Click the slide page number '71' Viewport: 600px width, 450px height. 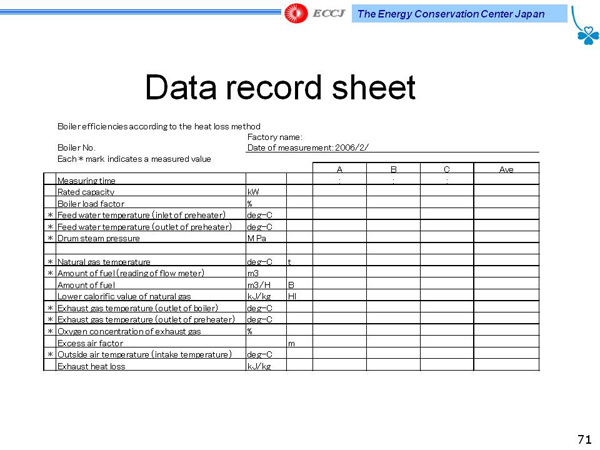click(x=584, y=439)
